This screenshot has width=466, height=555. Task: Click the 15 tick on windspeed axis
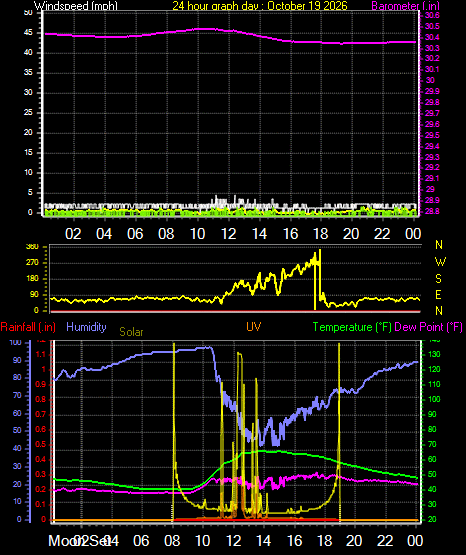(x=28, y=153)
